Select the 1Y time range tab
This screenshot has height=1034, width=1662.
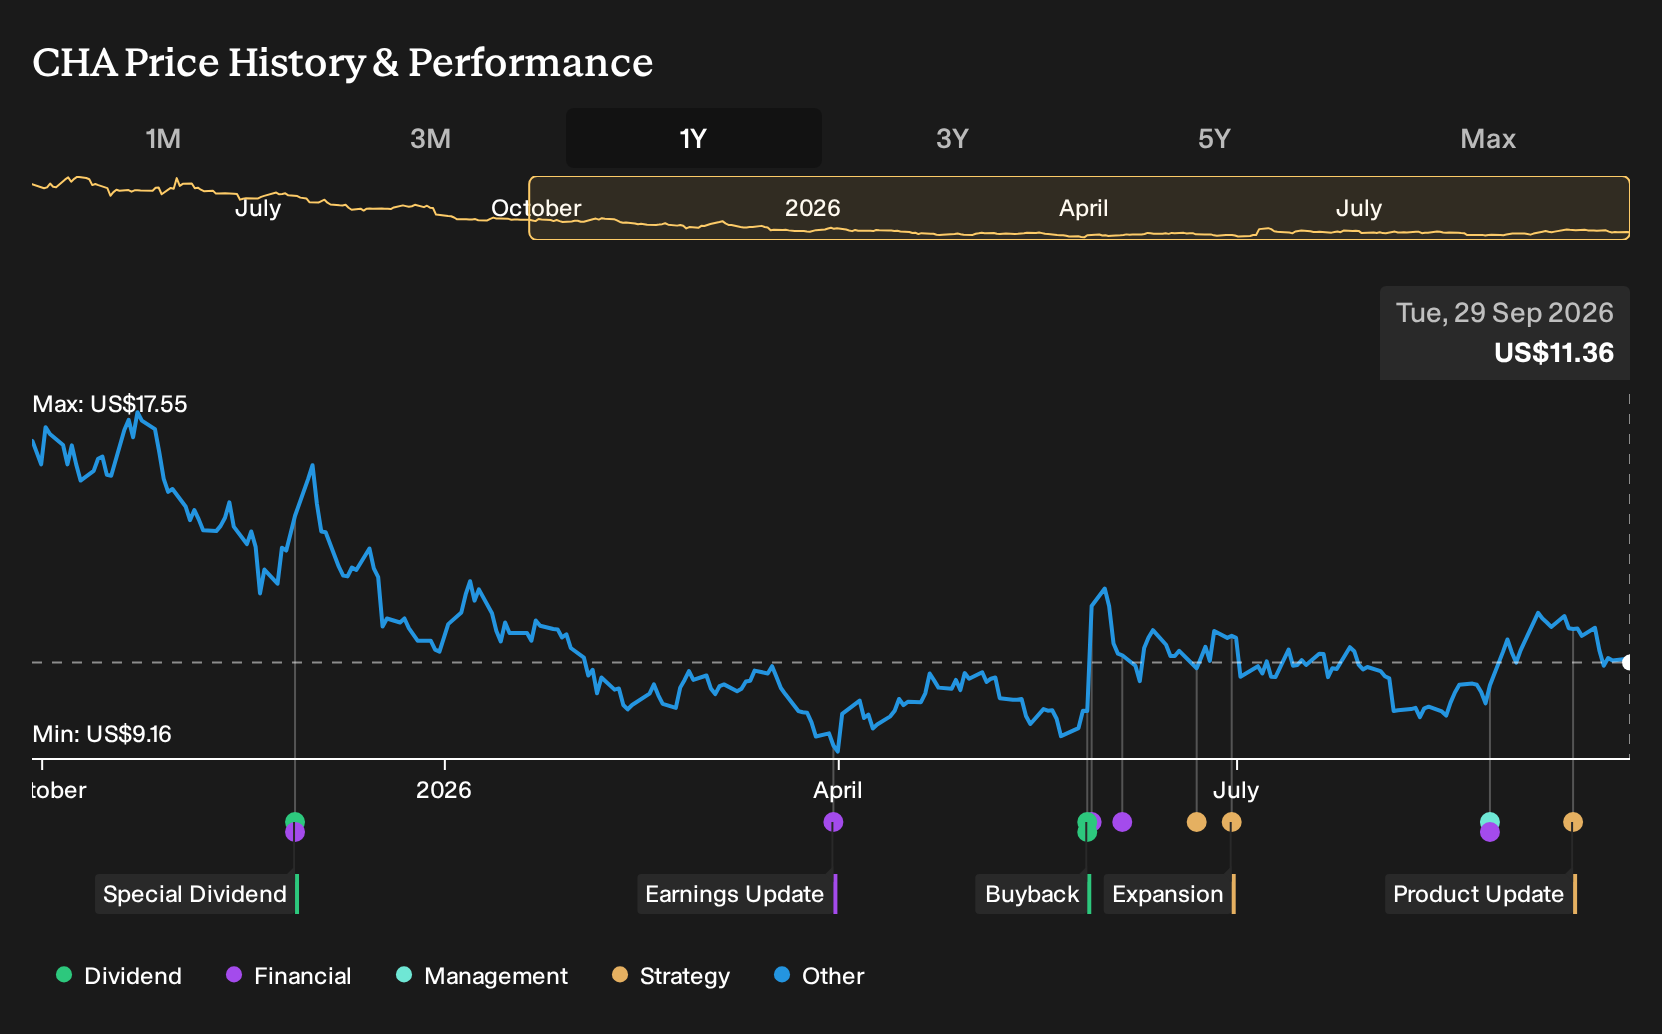click(694, 138)
